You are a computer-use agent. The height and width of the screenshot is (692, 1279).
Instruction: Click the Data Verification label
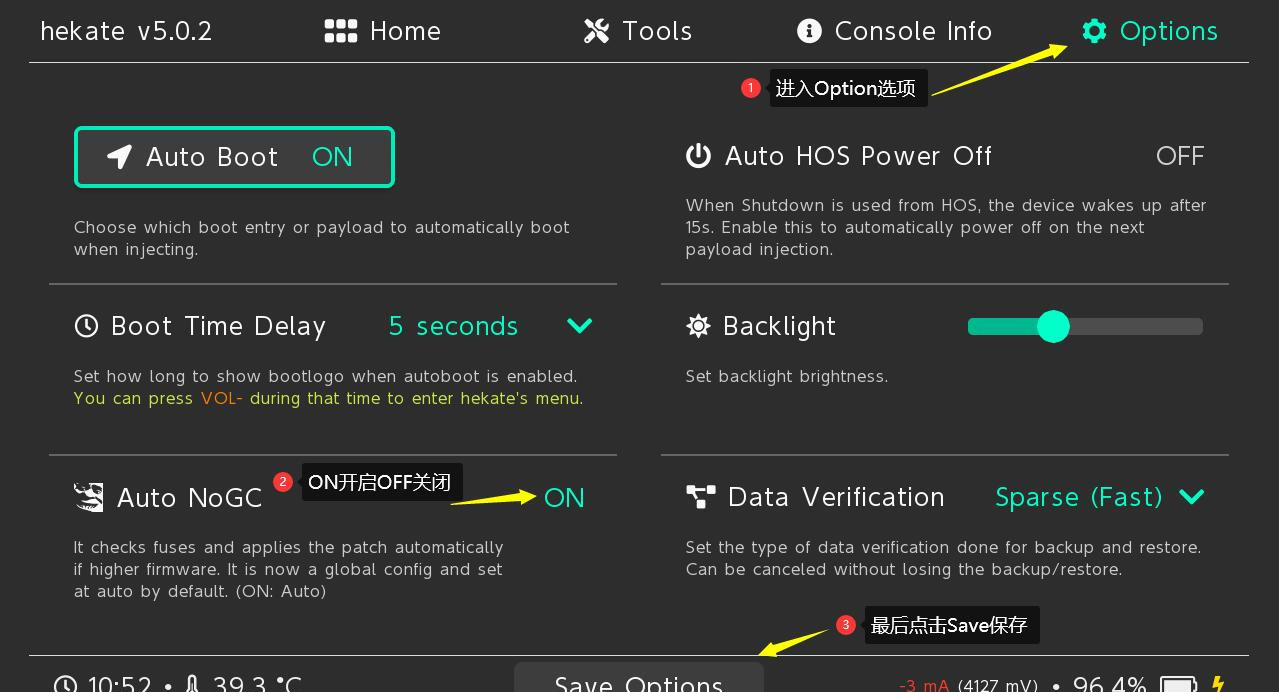click(836, 497)
